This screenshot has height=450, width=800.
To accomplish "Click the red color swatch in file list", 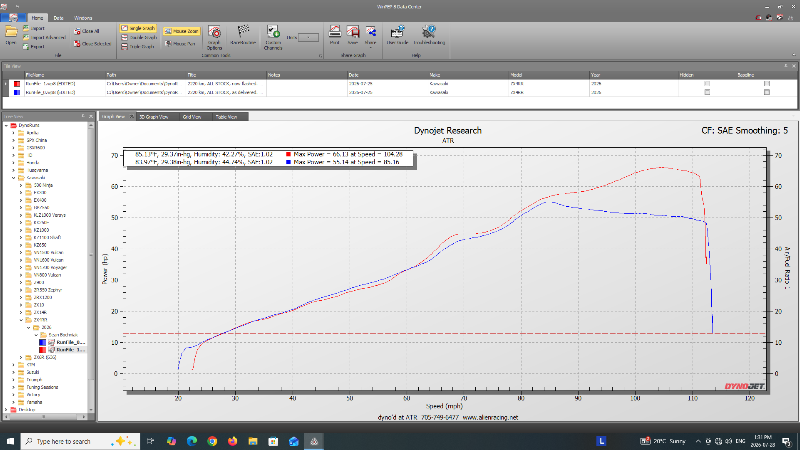I will pos(17,84).
